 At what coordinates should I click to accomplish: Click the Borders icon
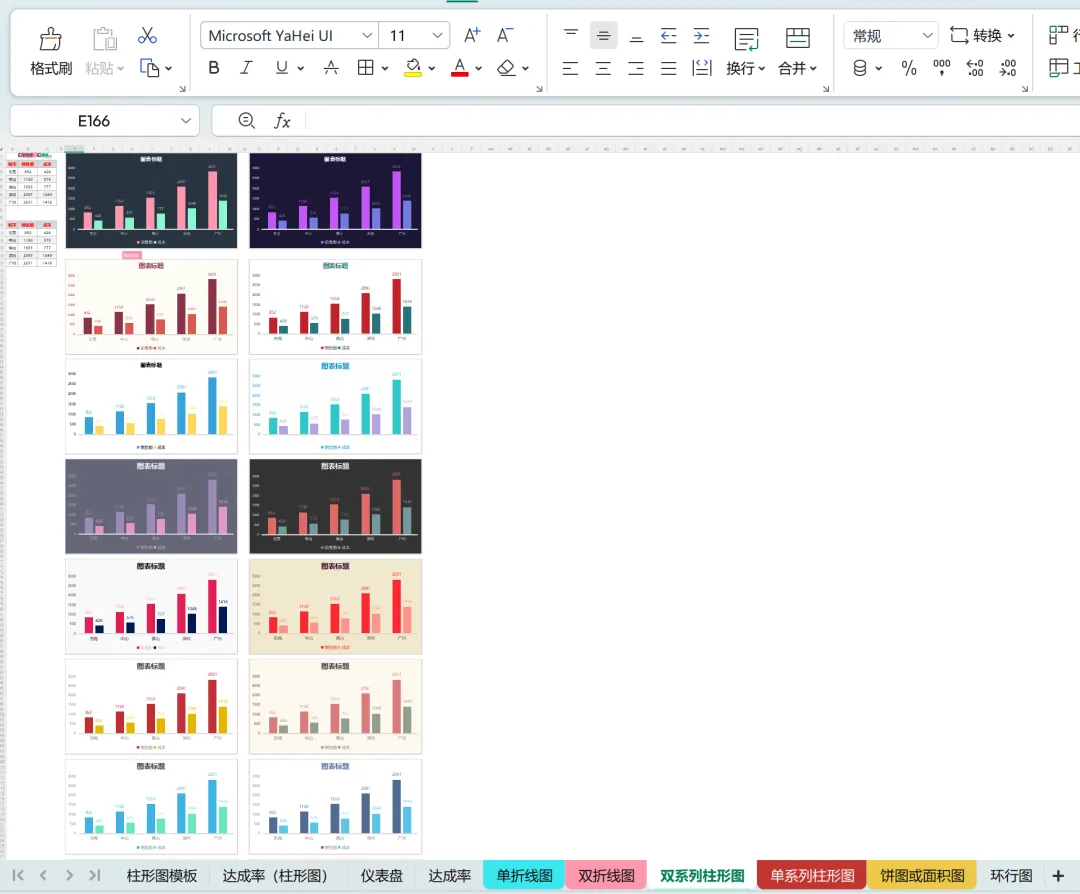[x=366, y=67]
